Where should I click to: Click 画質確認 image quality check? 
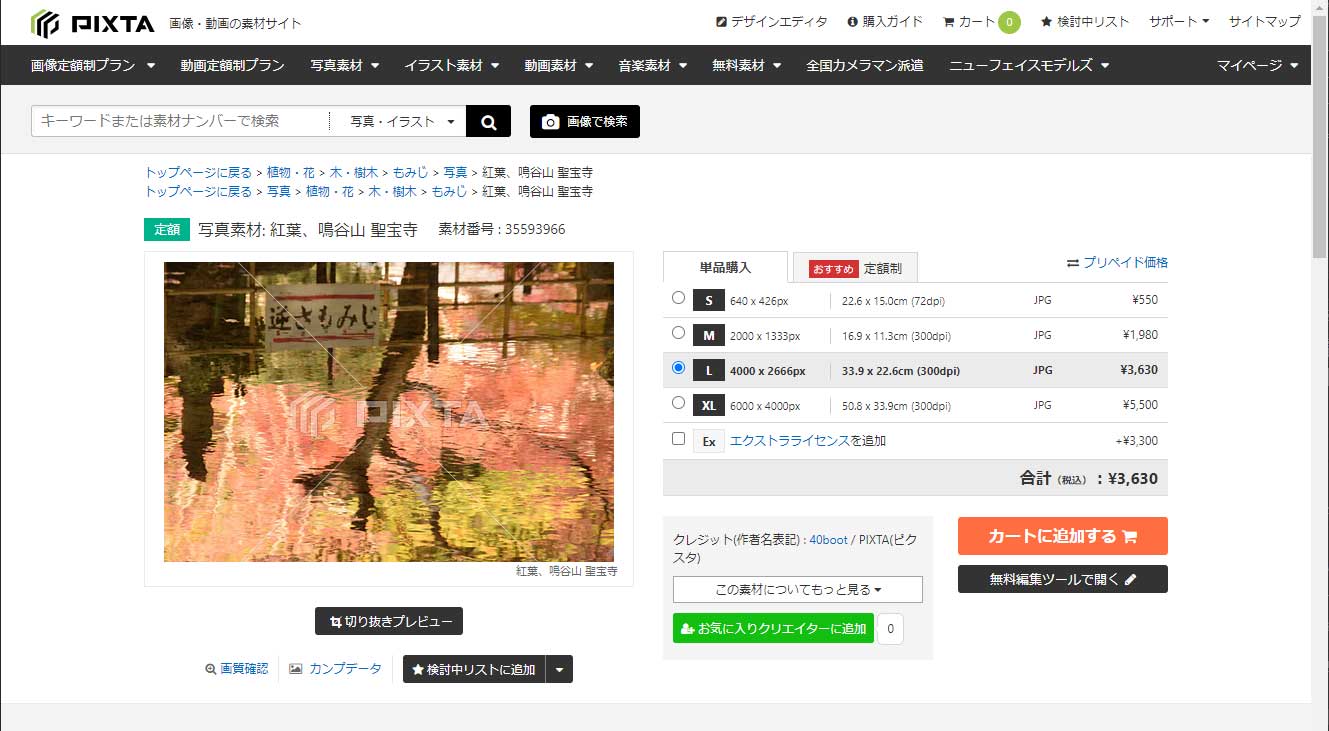coord(237,669)
